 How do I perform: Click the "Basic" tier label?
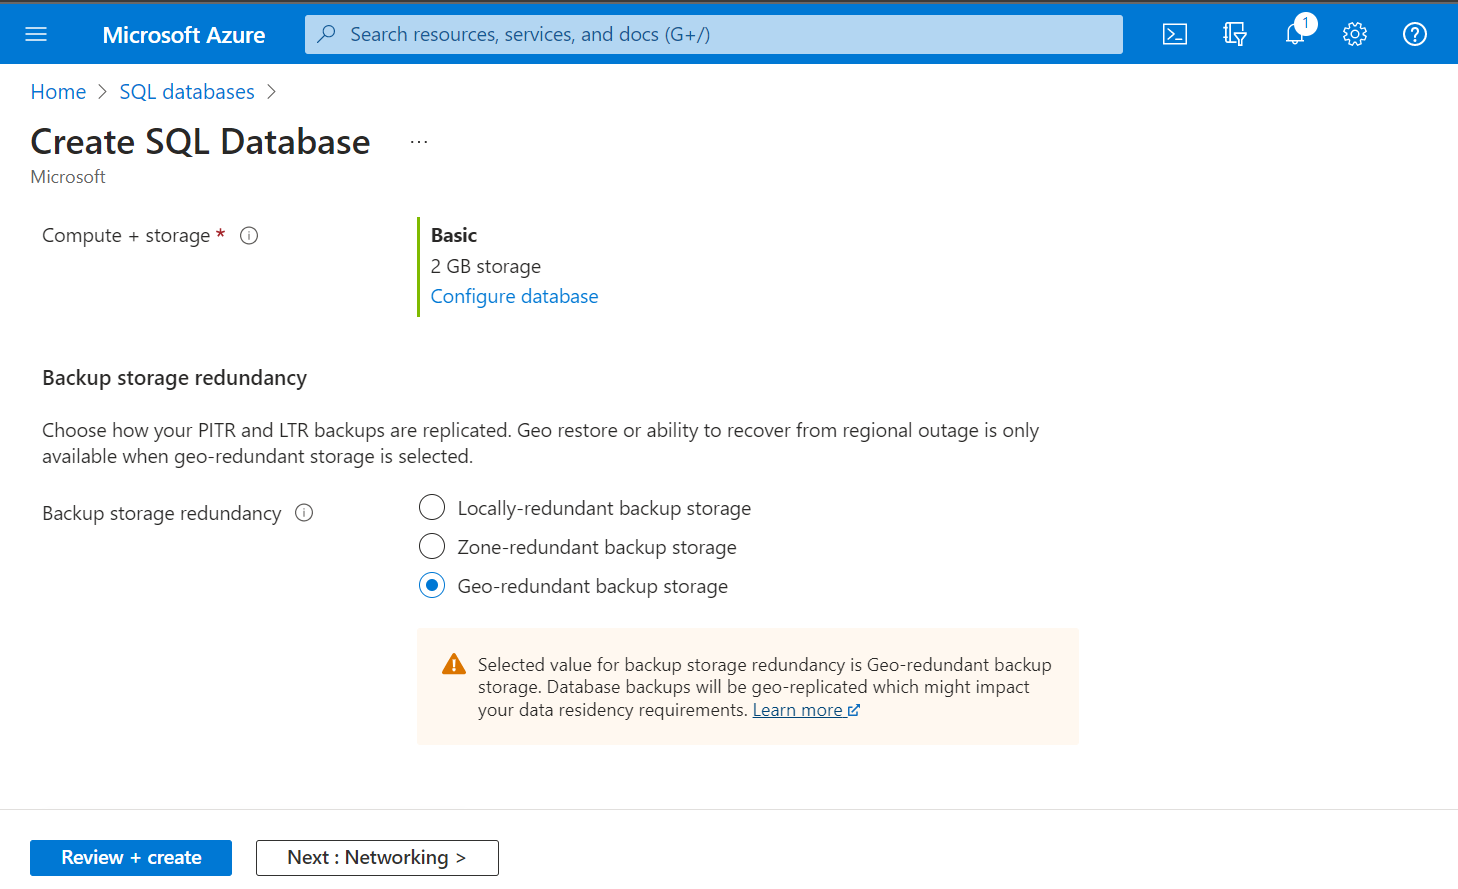pos(454,235)
